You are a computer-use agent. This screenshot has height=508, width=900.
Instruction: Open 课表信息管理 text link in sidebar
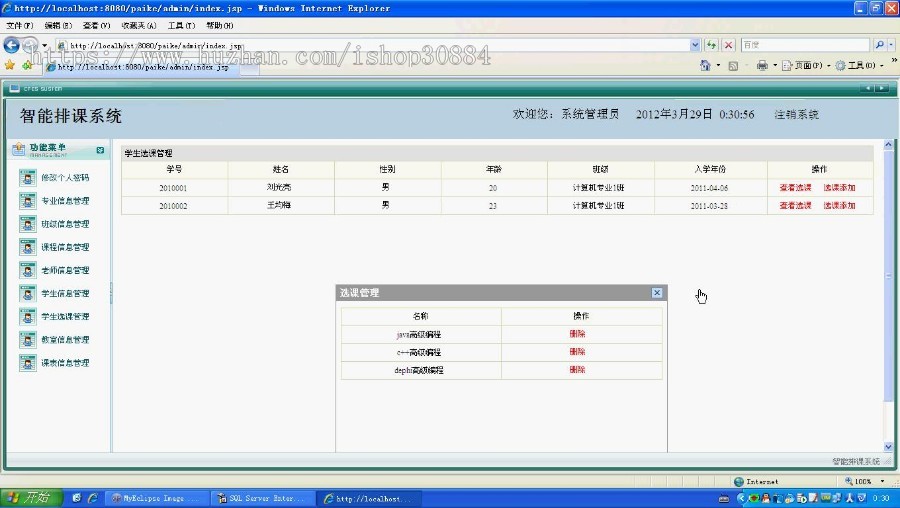tap(65, 363)
